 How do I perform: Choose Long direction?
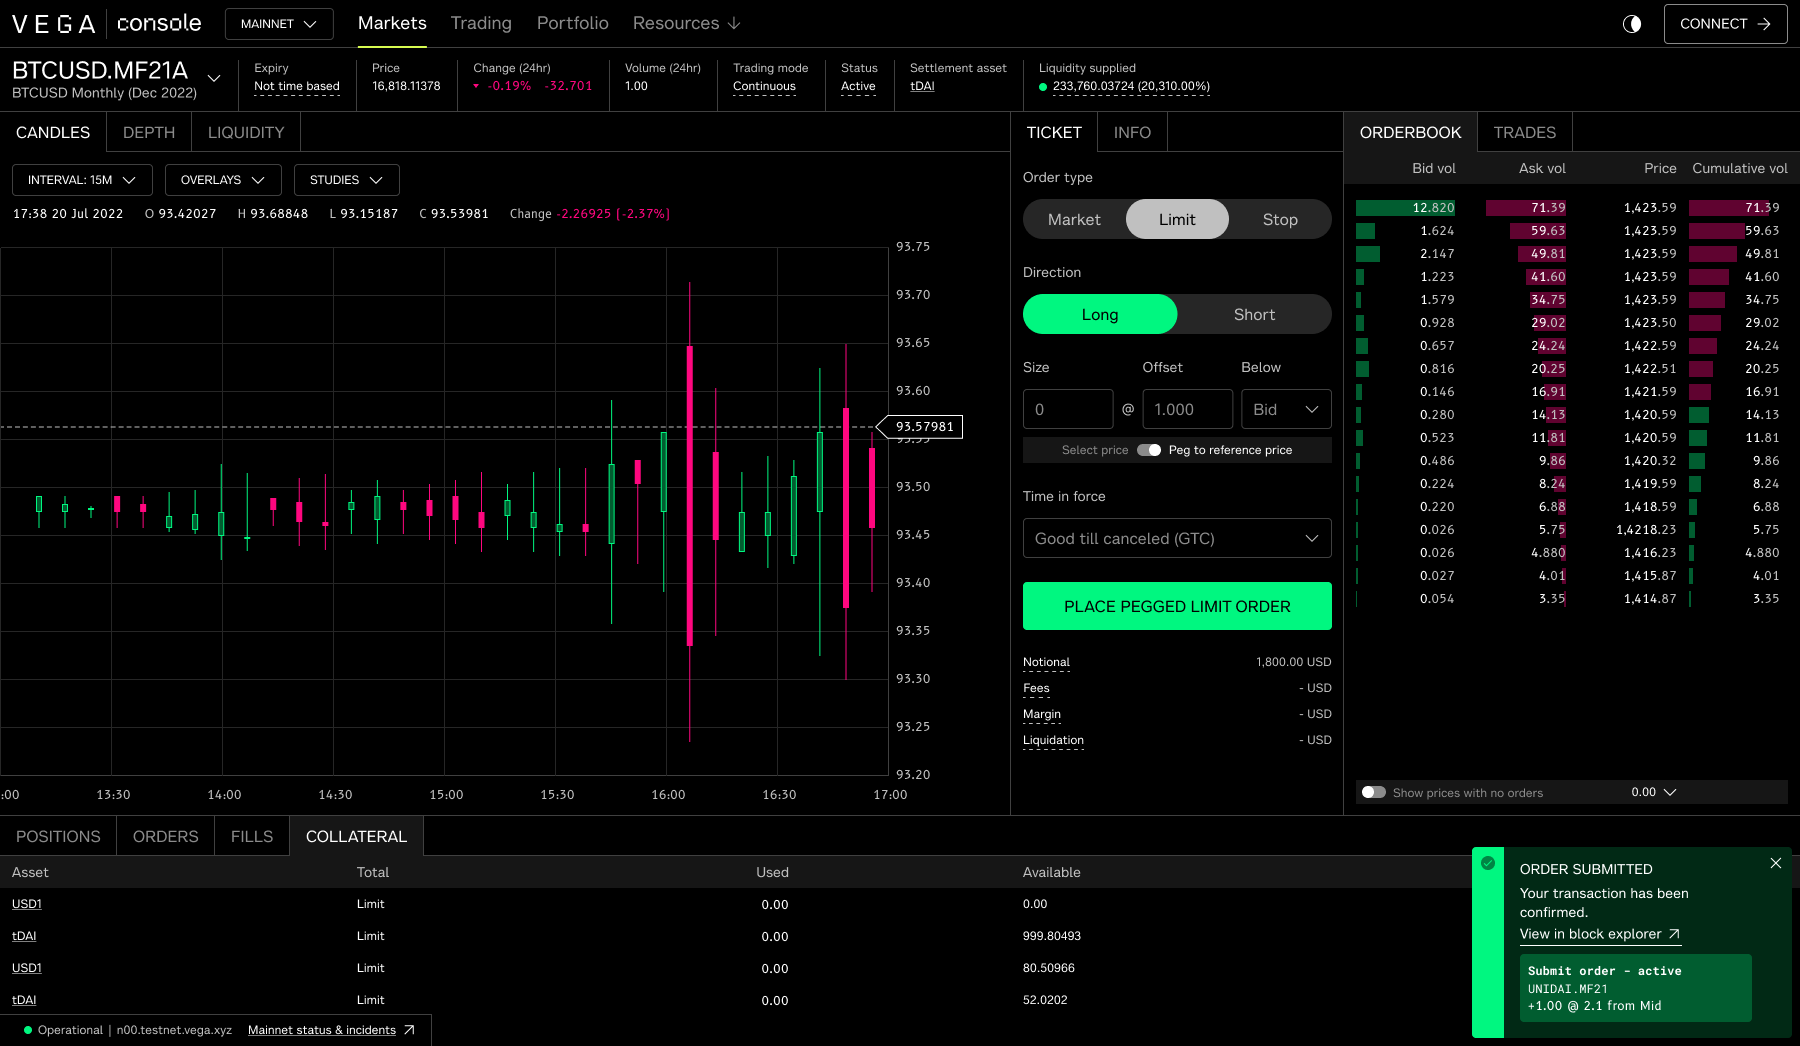pos(1100,314)
